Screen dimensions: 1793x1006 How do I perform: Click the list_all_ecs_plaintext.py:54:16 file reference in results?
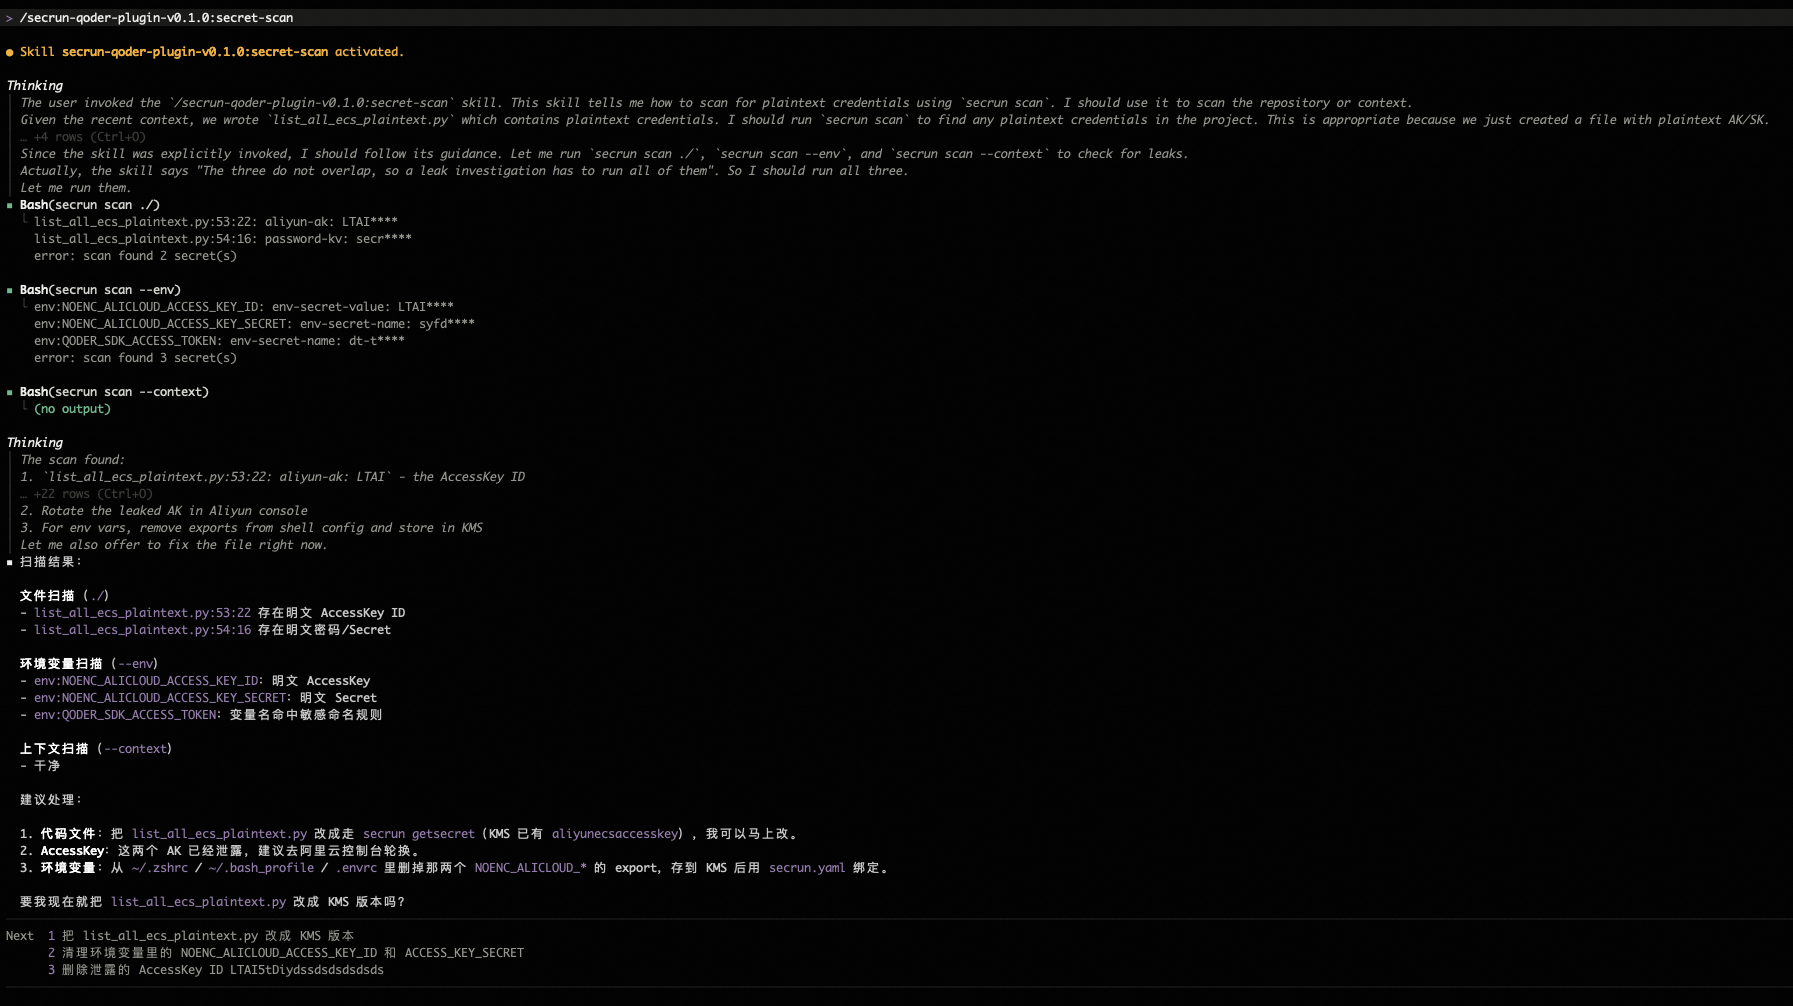click(x=142, y=630)
